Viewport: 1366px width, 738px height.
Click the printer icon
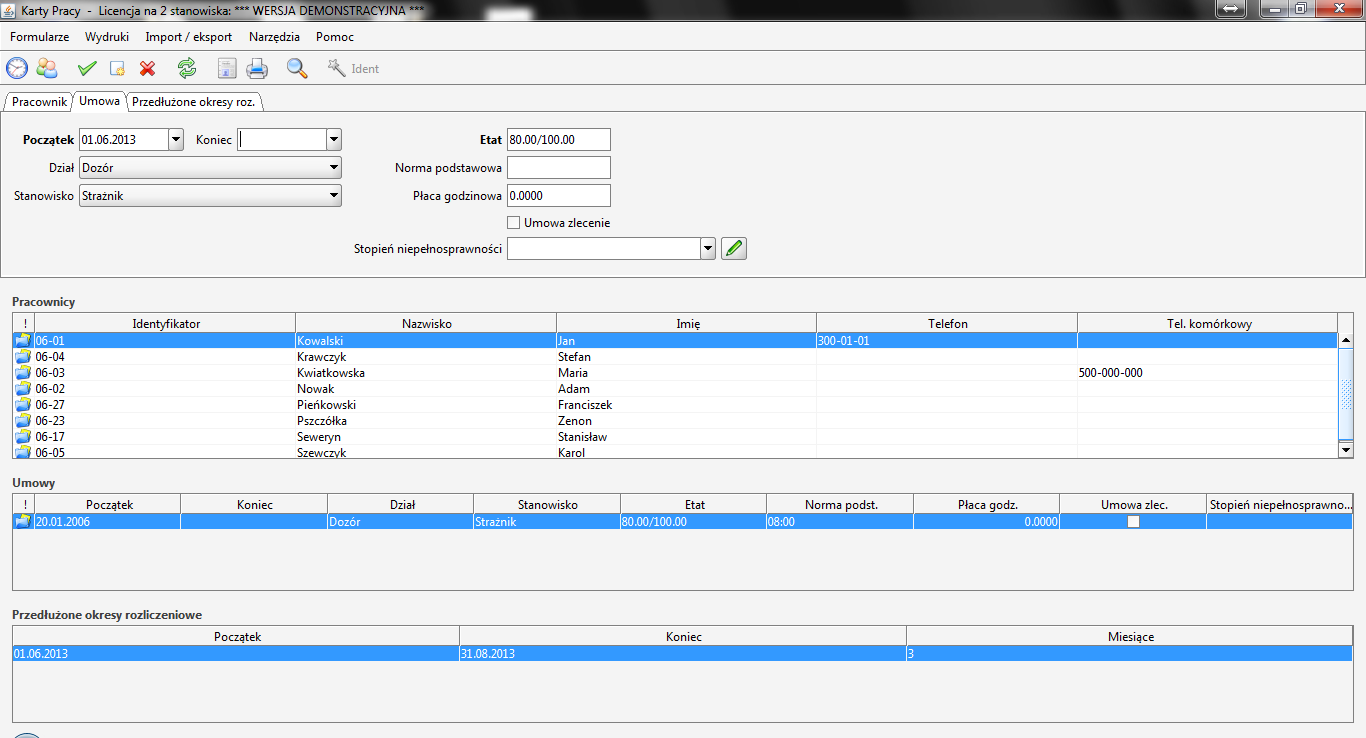[257, 69]
